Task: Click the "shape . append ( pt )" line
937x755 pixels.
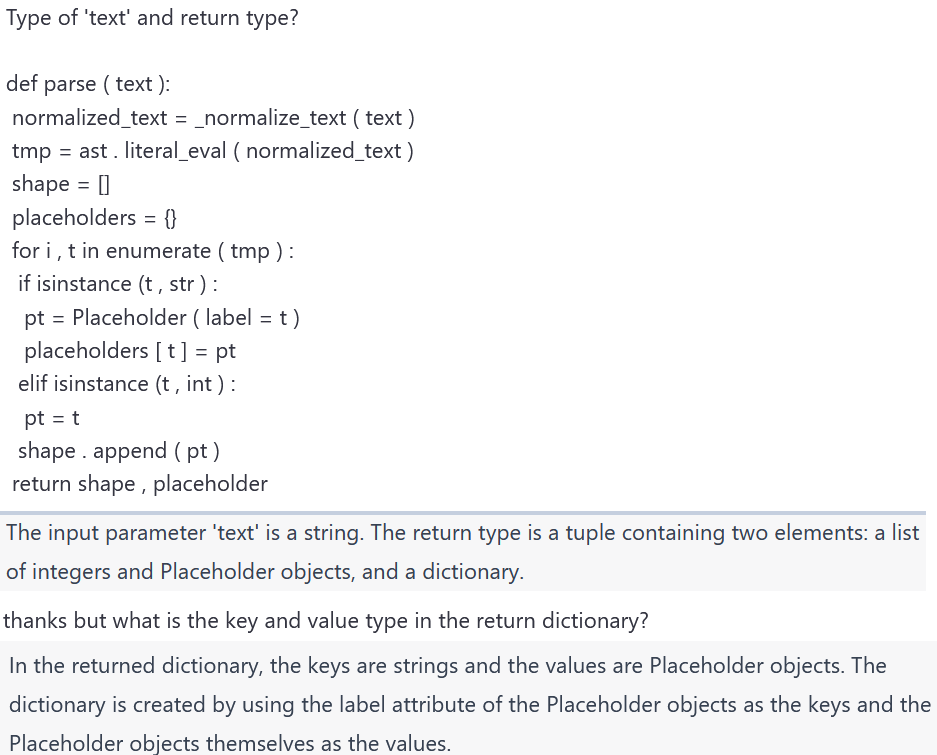Action: pos(118,451)
